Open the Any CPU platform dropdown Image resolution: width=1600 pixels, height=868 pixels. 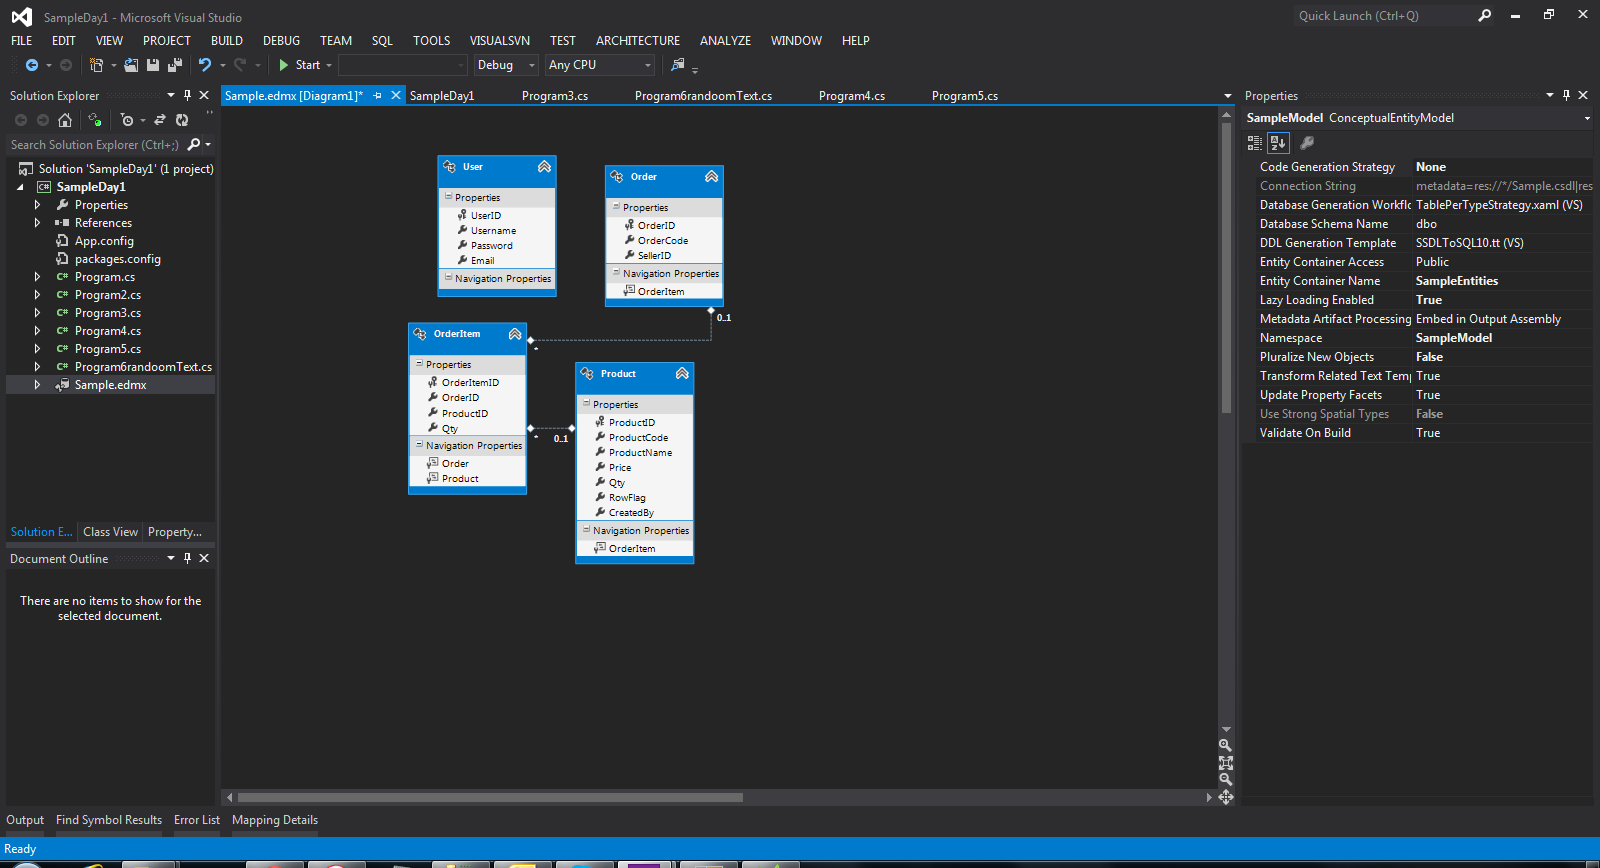click(x=600, y=65)
